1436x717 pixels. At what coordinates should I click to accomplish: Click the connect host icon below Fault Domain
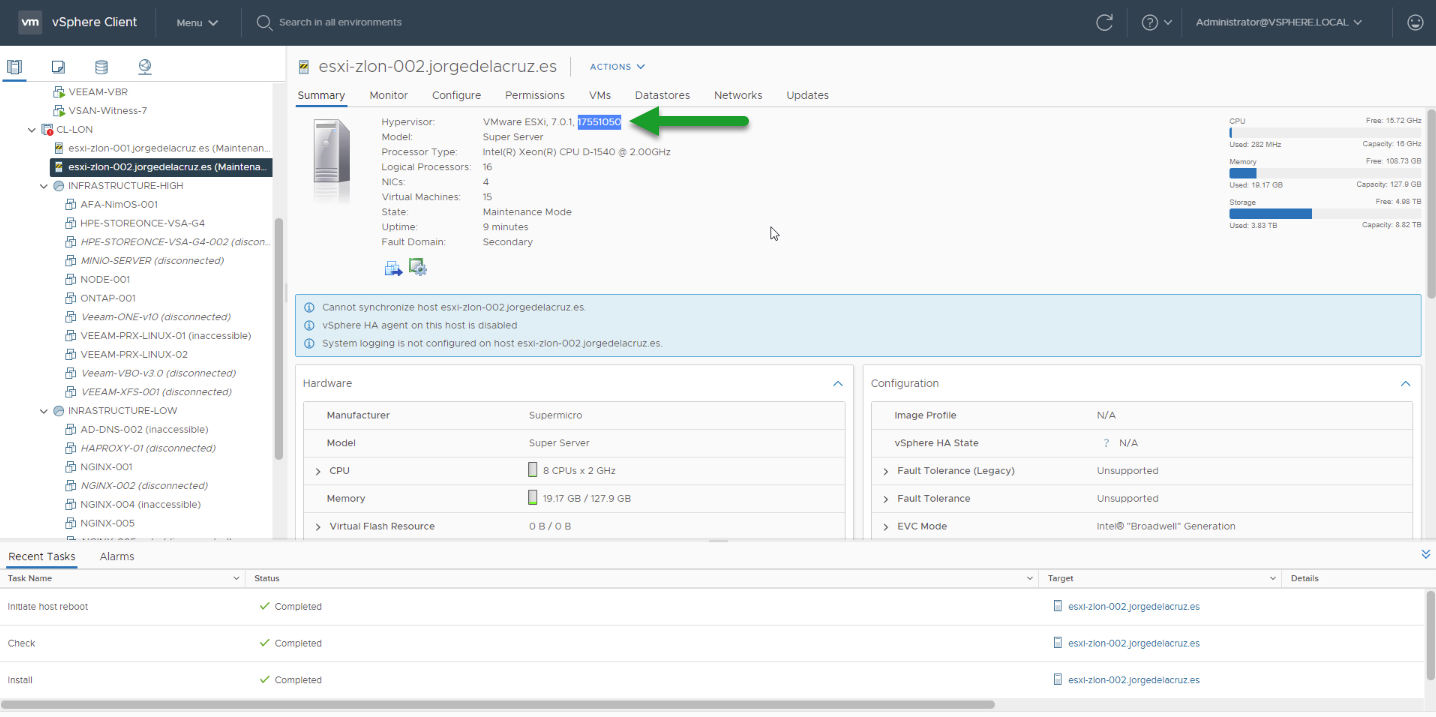(393, 267)
